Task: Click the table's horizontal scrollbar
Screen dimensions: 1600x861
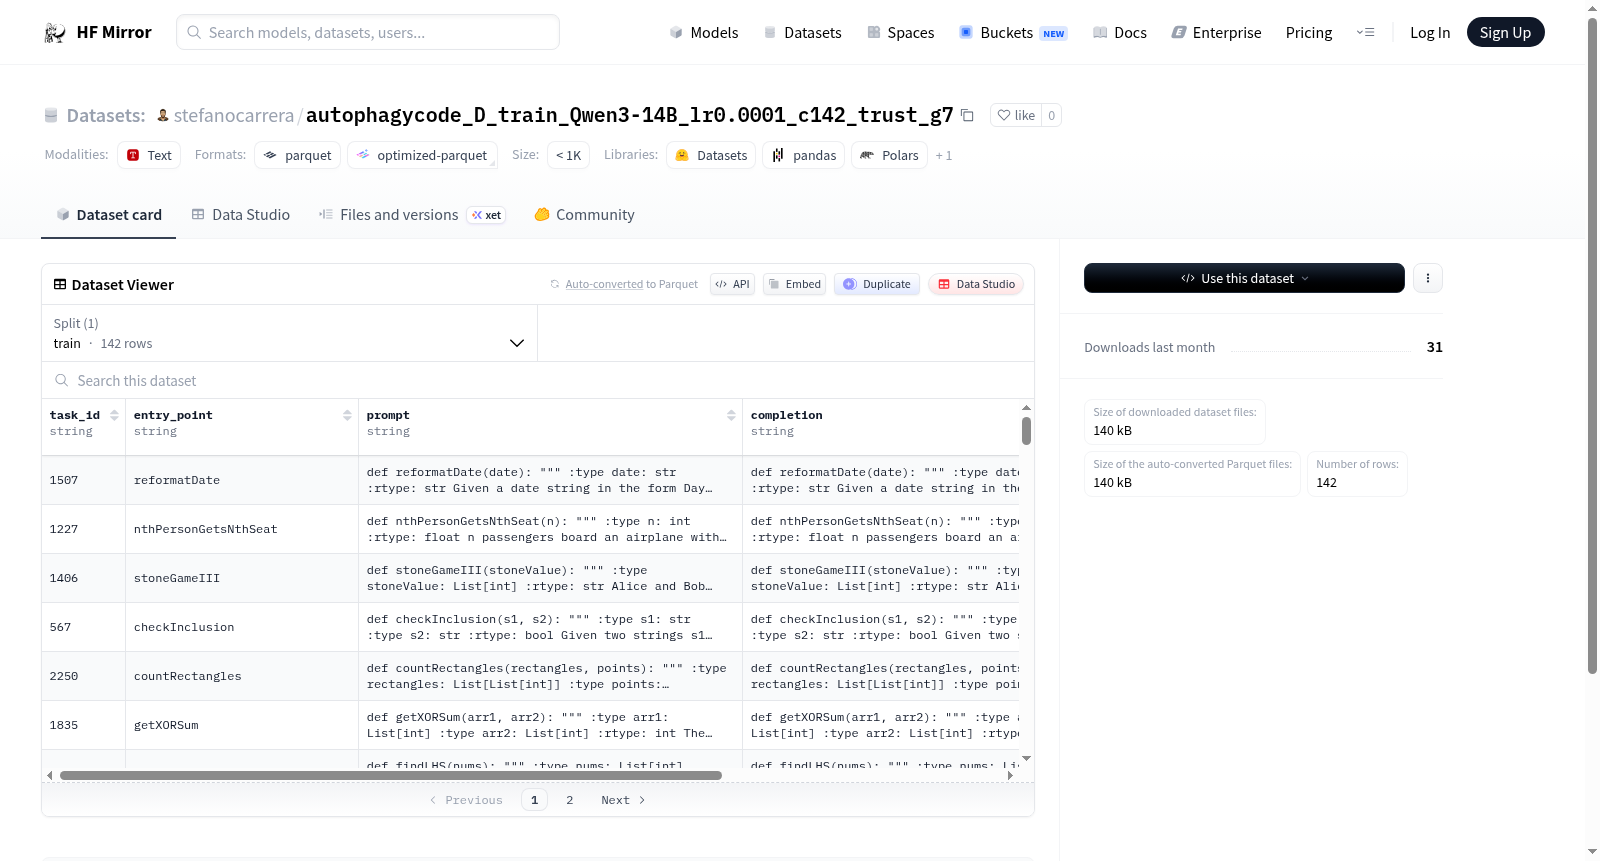Action: pyautogui.click(x=390, y=775)
